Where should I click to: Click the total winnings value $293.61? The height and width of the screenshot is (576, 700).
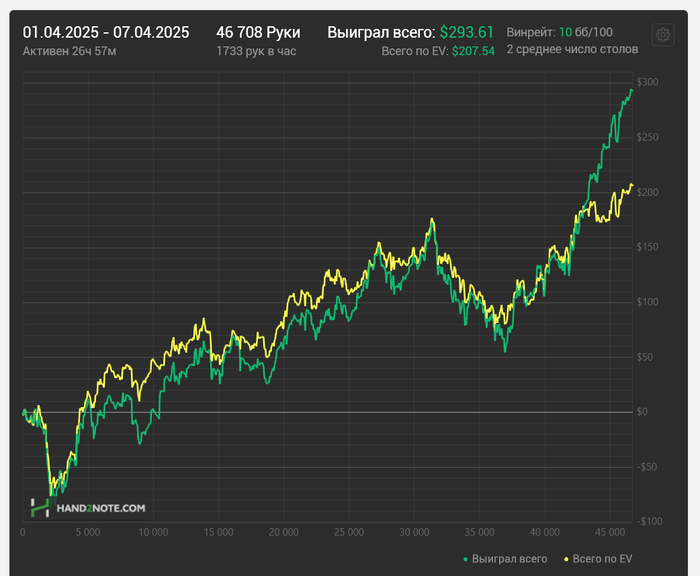click(x=467, y=33)
